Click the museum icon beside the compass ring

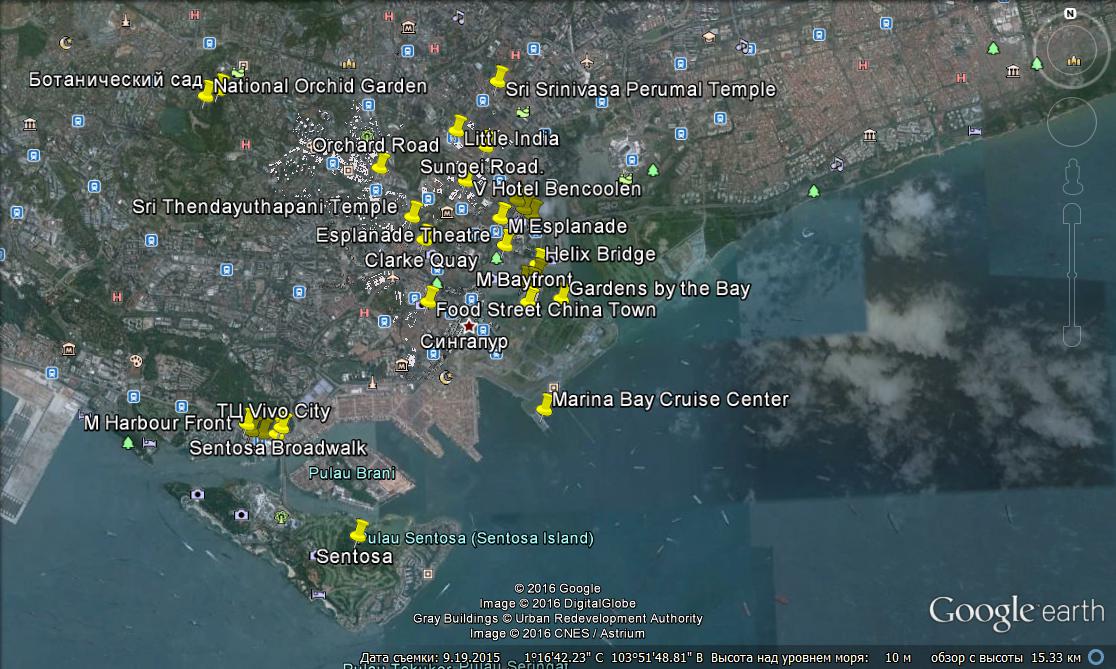point(1013,71)
